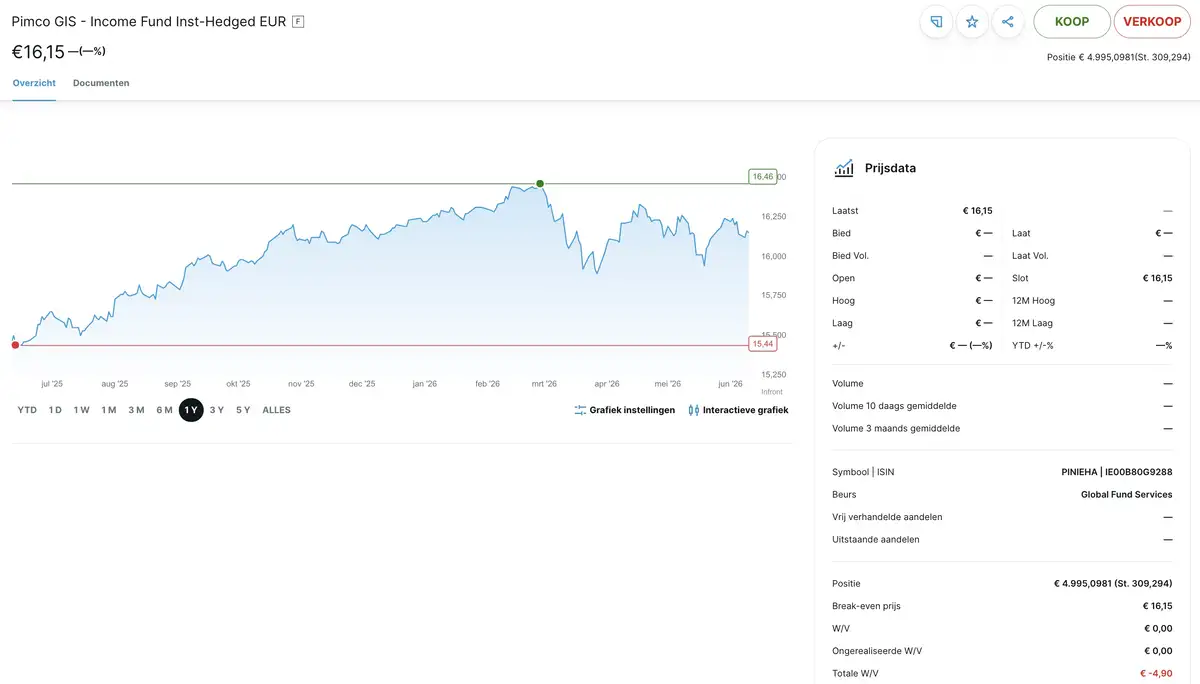
Task: Click the VERKOOP sell button
Action: [x=1152, y=21]
